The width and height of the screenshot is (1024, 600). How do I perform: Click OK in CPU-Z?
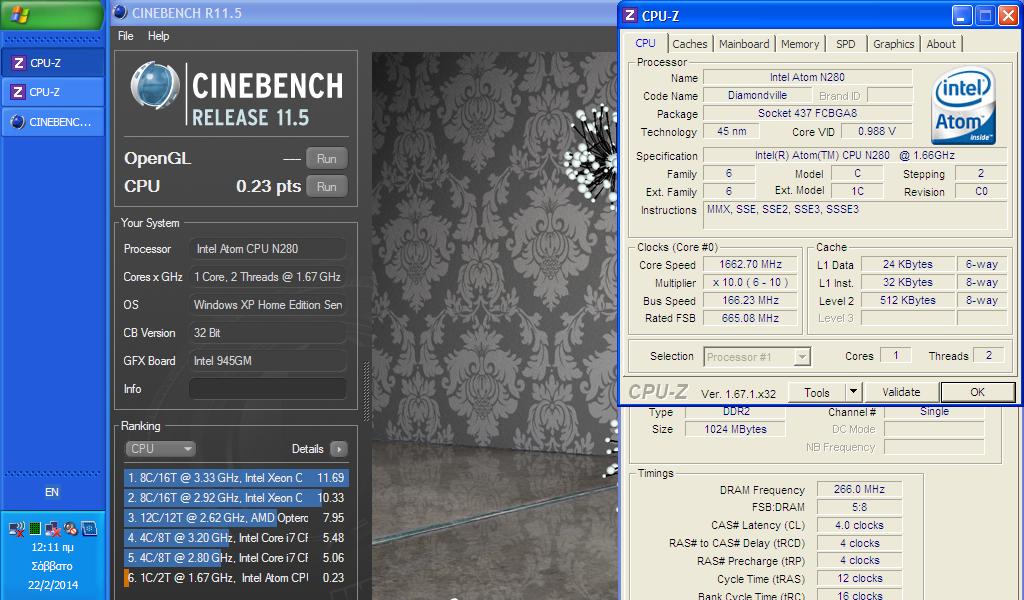coord(978,392)
